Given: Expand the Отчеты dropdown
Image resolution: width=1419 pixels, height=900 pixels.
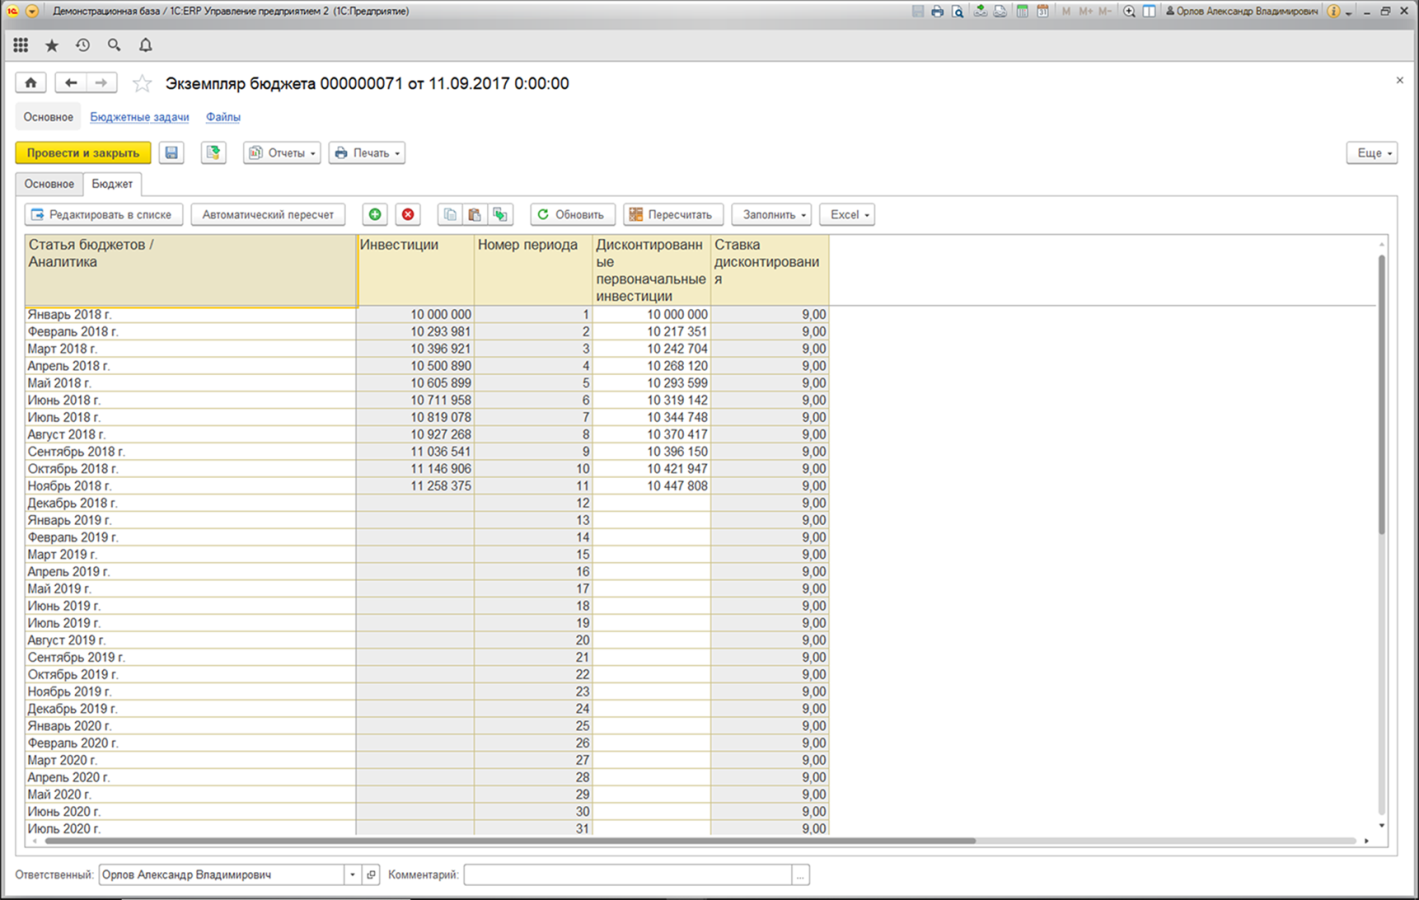Looking at the screenshot, I should 282,153.
